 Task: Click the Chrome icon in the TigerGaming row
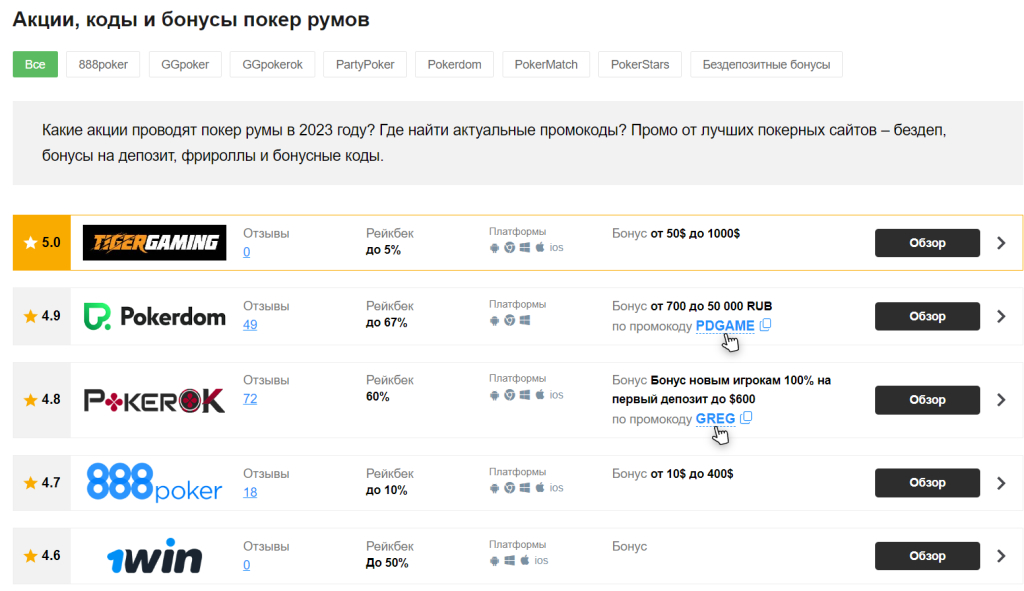click(509, 248)
